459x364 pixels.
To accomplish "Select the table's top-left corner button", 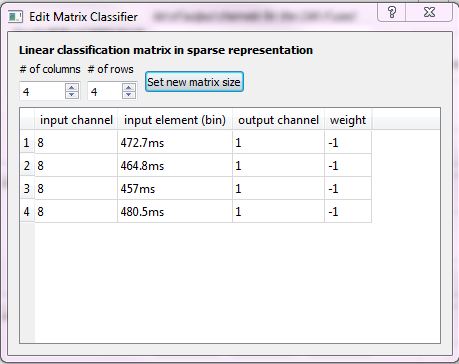I will click(27, 119).
